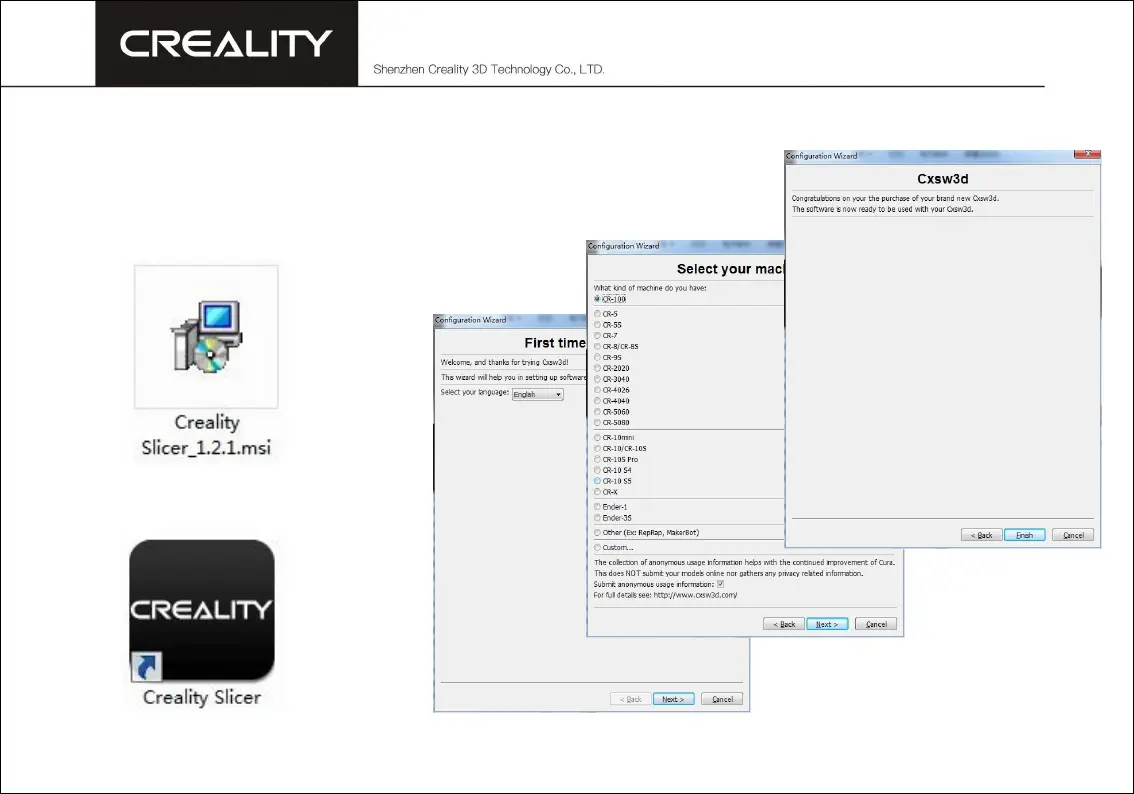Pick the CR-3040 machine

point(597,379)
